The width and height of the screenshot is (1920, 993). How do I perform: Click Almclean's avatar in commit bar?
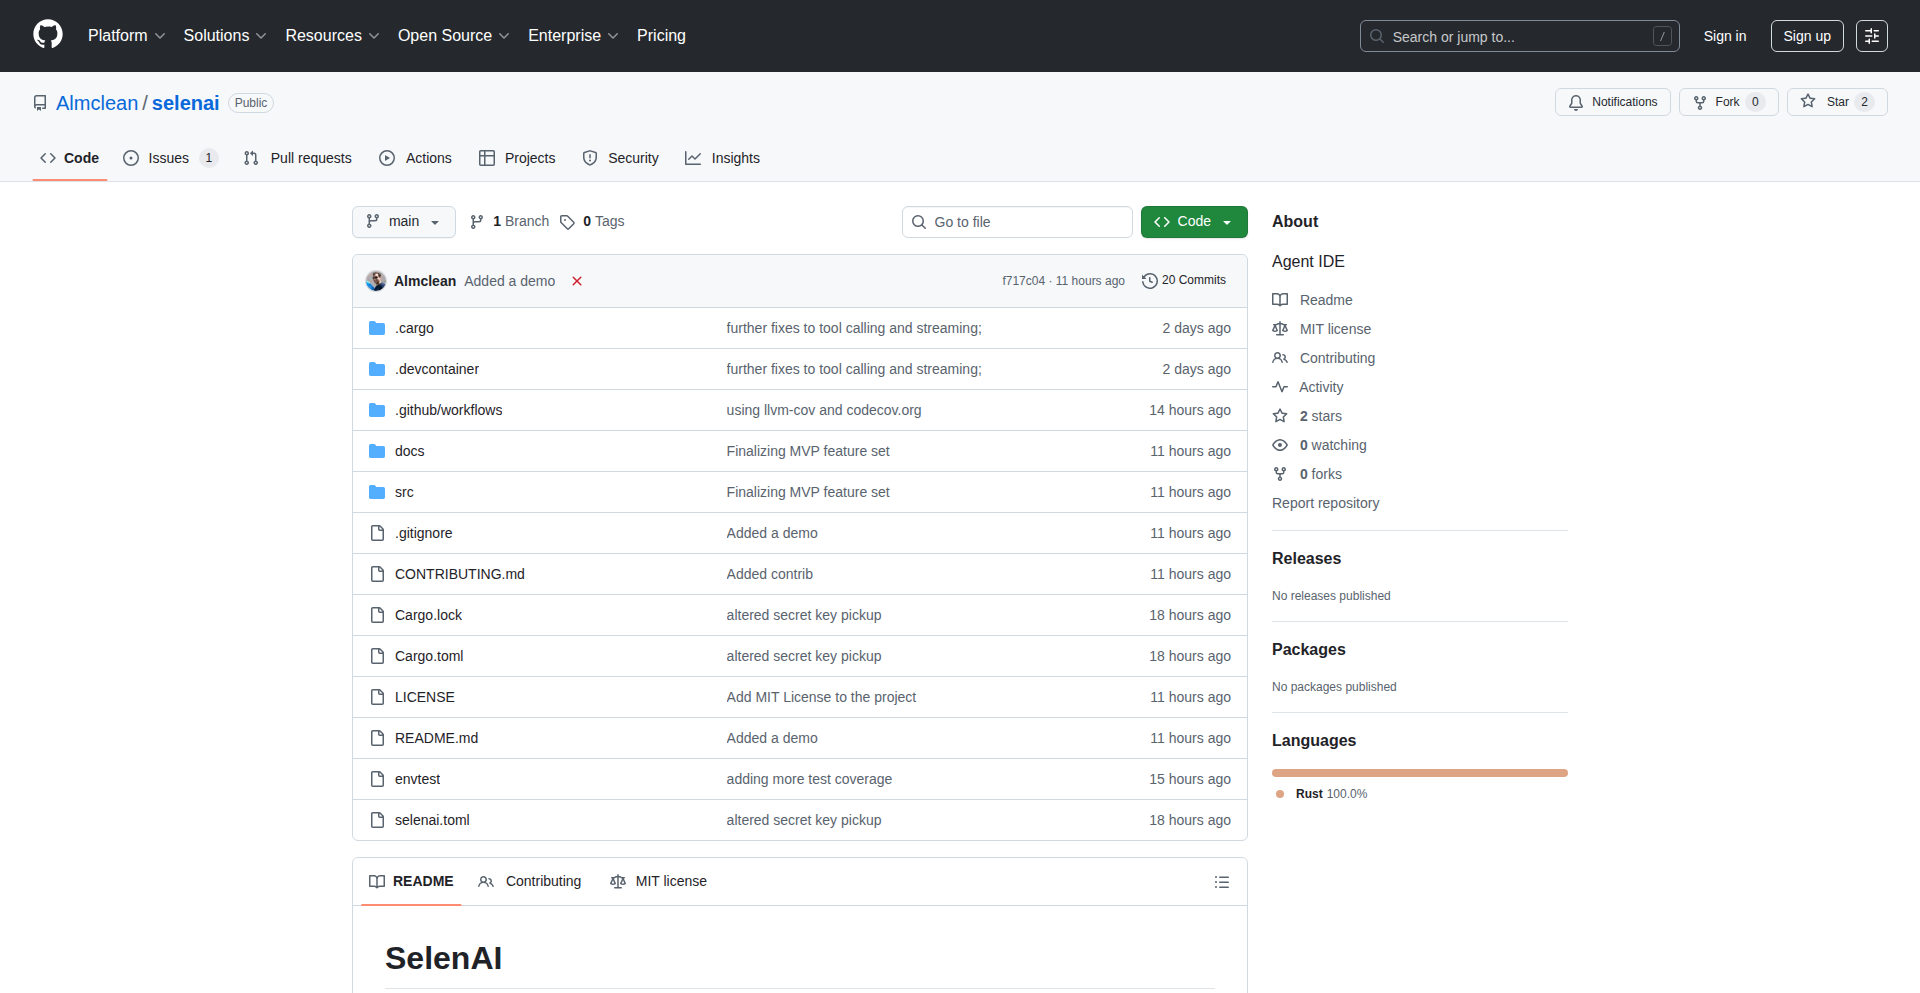(x=376, y=281)
